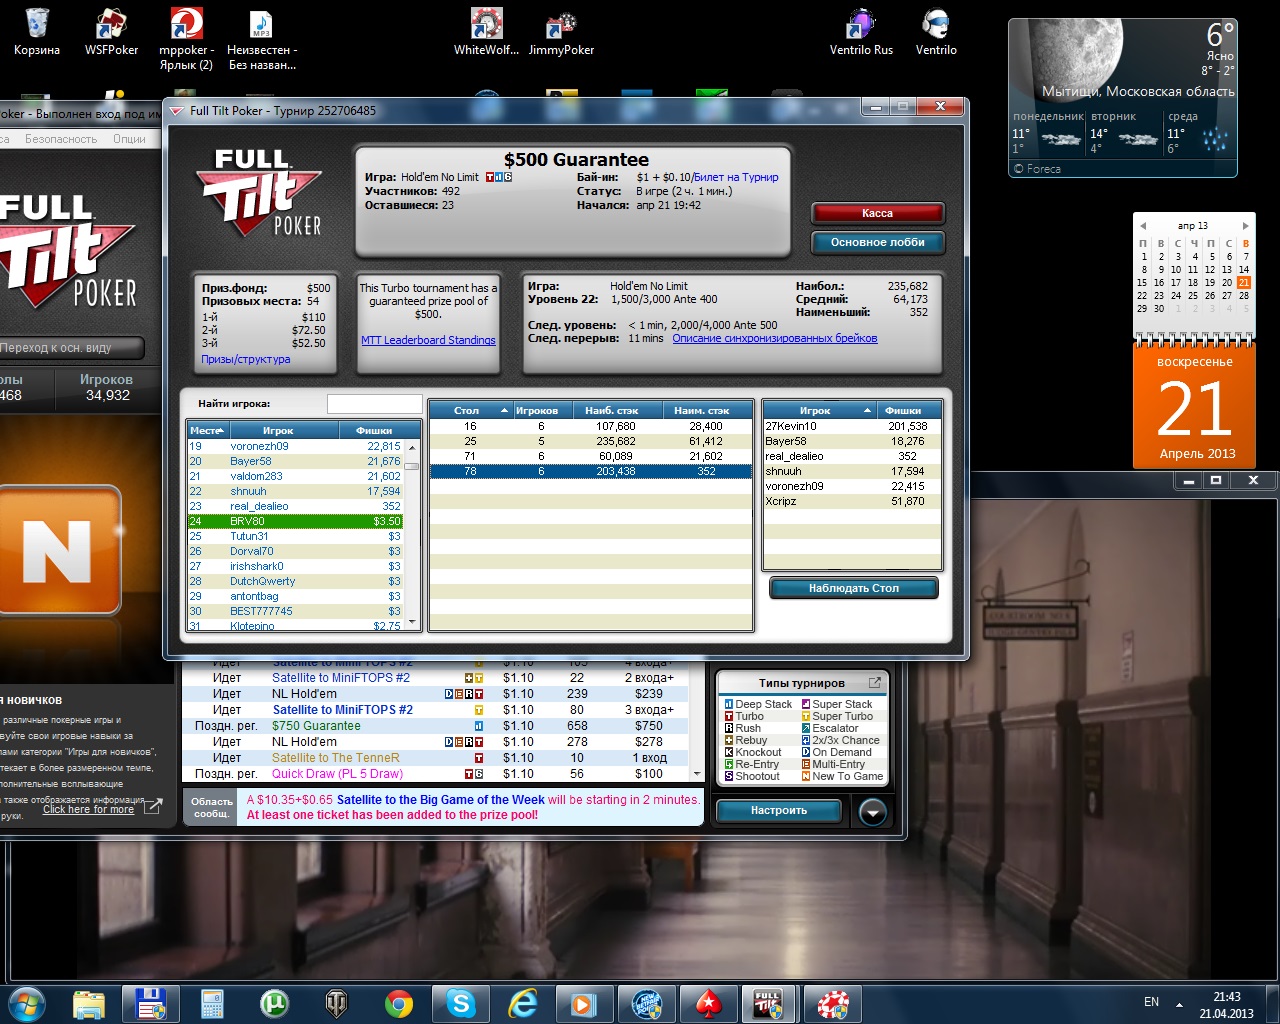Screen dimensions: 1280x1024
Task: Launch the Ventrilo desktop icon
Action: point(936,32)
